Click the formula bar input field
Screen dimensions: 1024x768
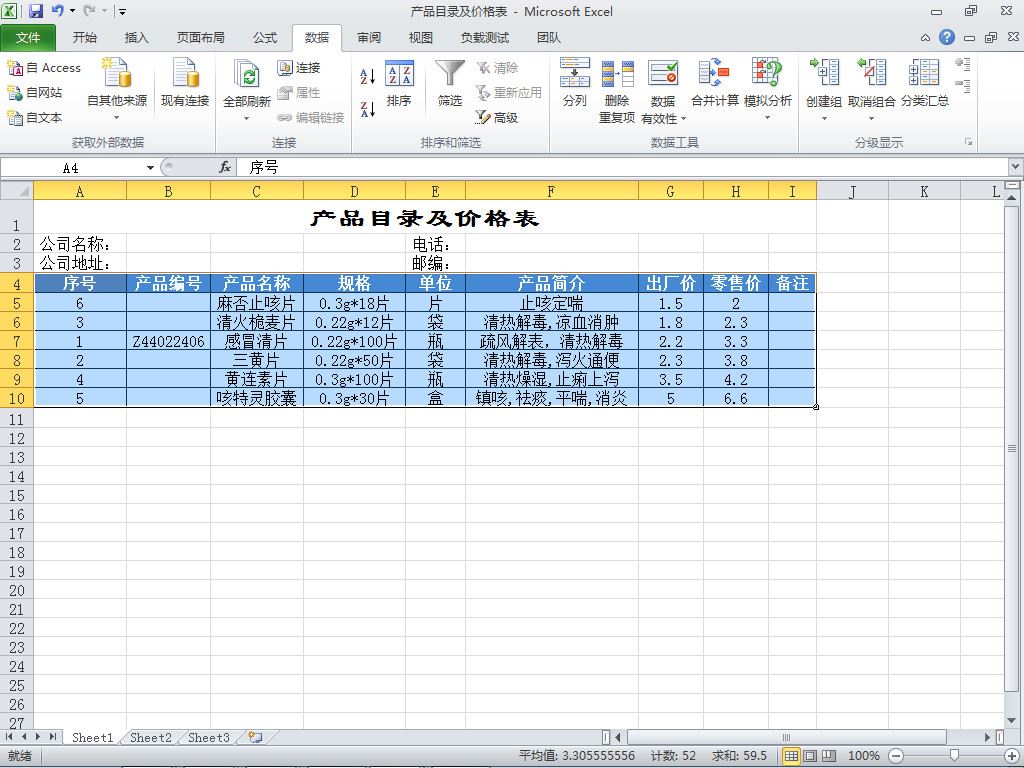click(x=624, y=168)
